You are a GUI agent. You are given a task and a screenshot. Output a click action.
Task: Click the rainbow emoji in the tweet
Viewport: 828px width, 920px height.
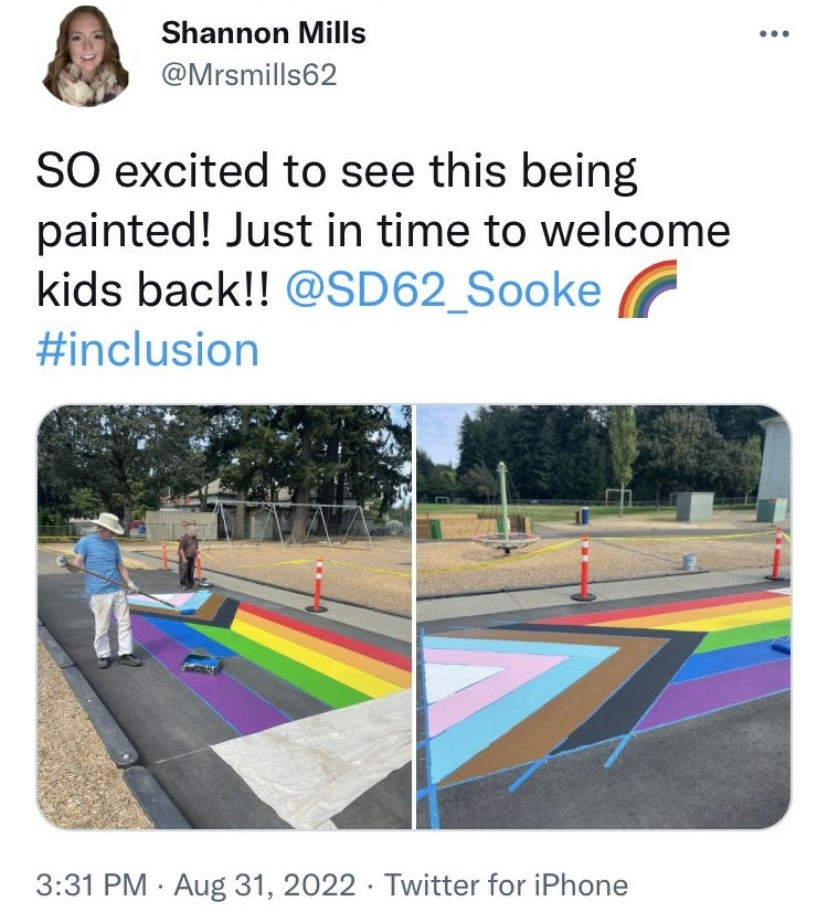point(647,289)
